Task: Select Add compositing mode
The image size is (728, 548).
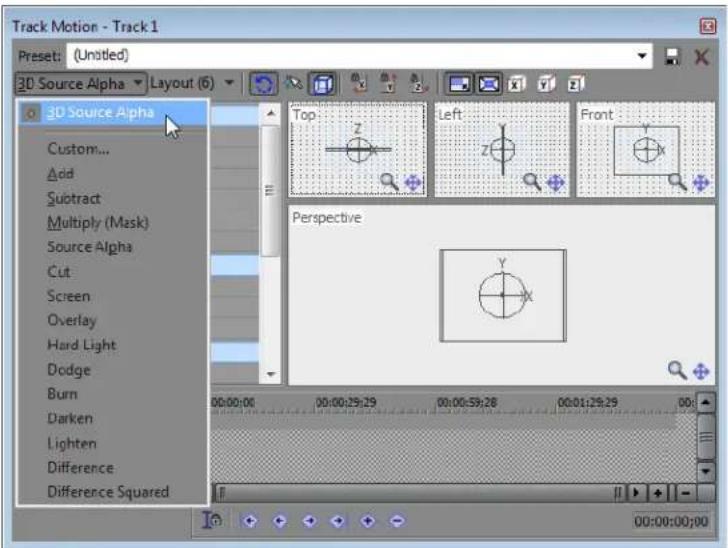Action: click(x=60, y=174)
